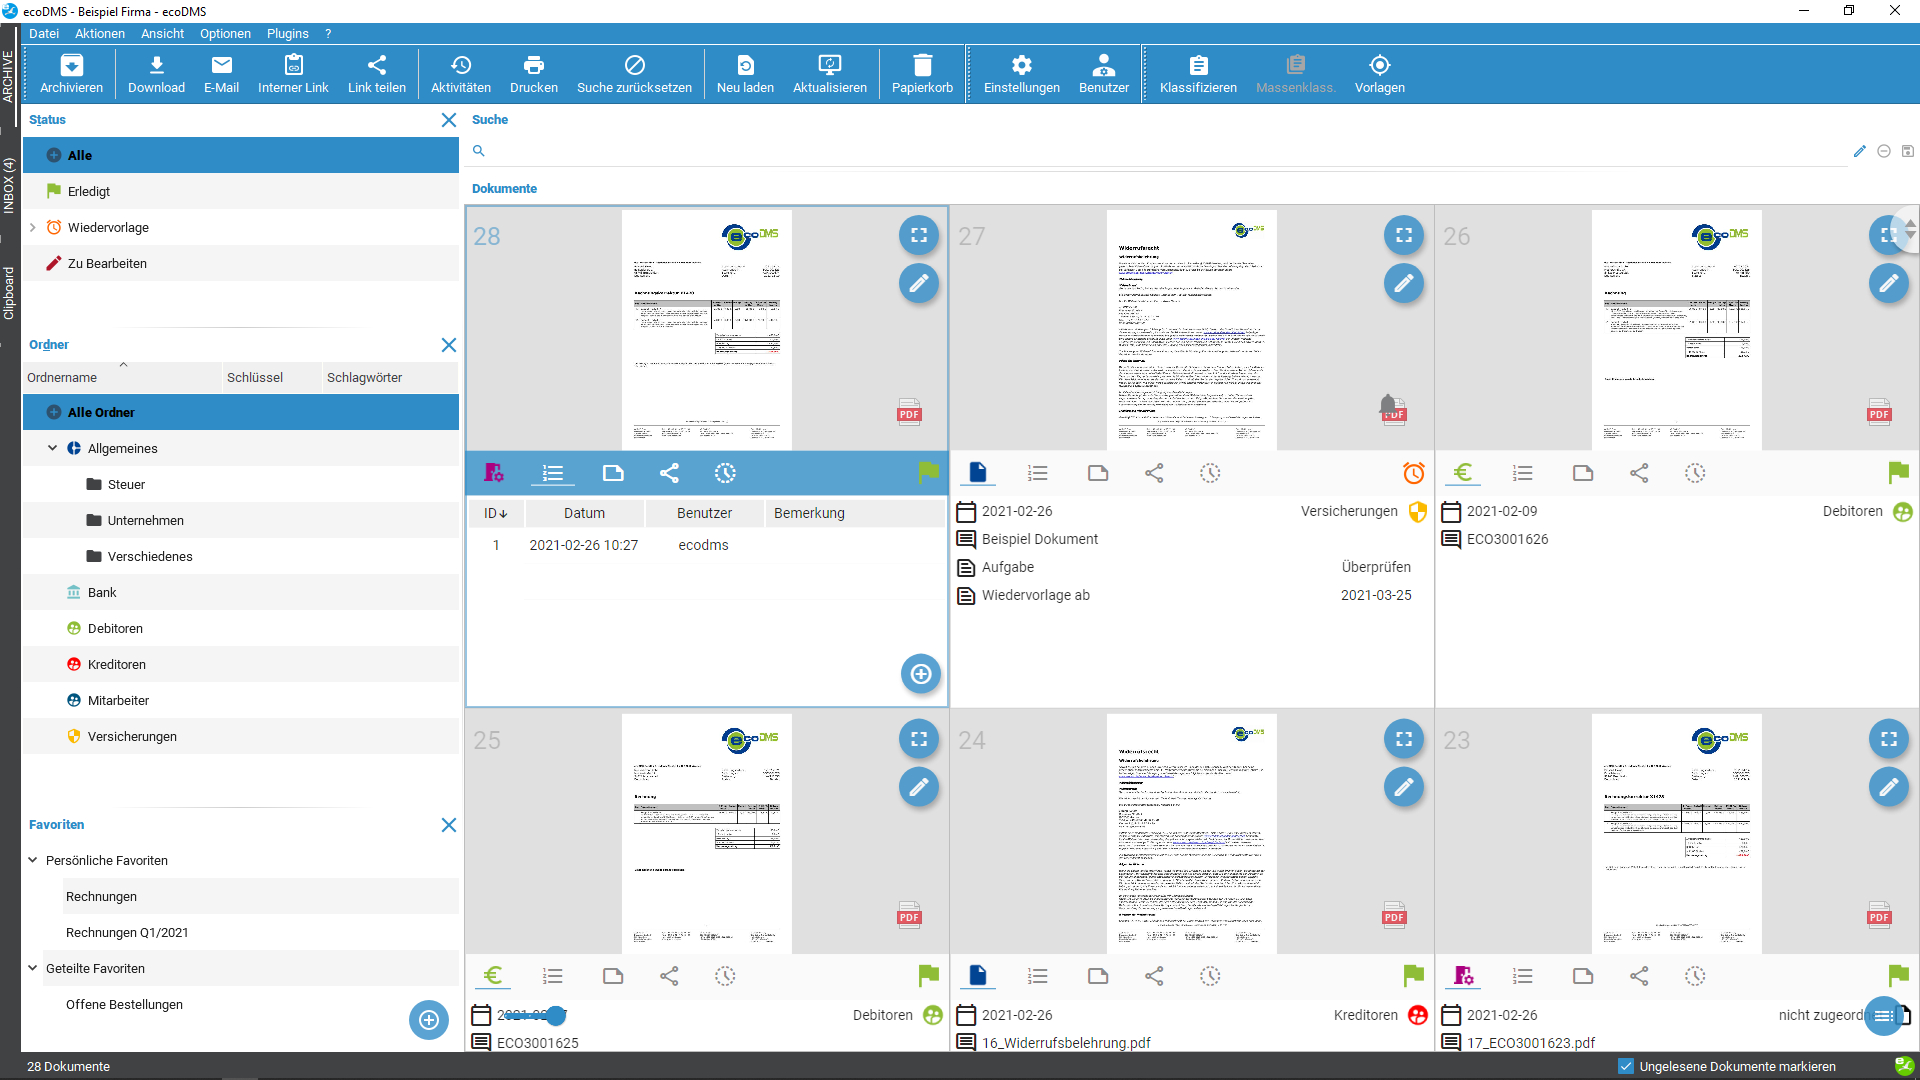Select the Erledigt status filter
Viewport: 1920px width, 1080px height.
[88, 191]
